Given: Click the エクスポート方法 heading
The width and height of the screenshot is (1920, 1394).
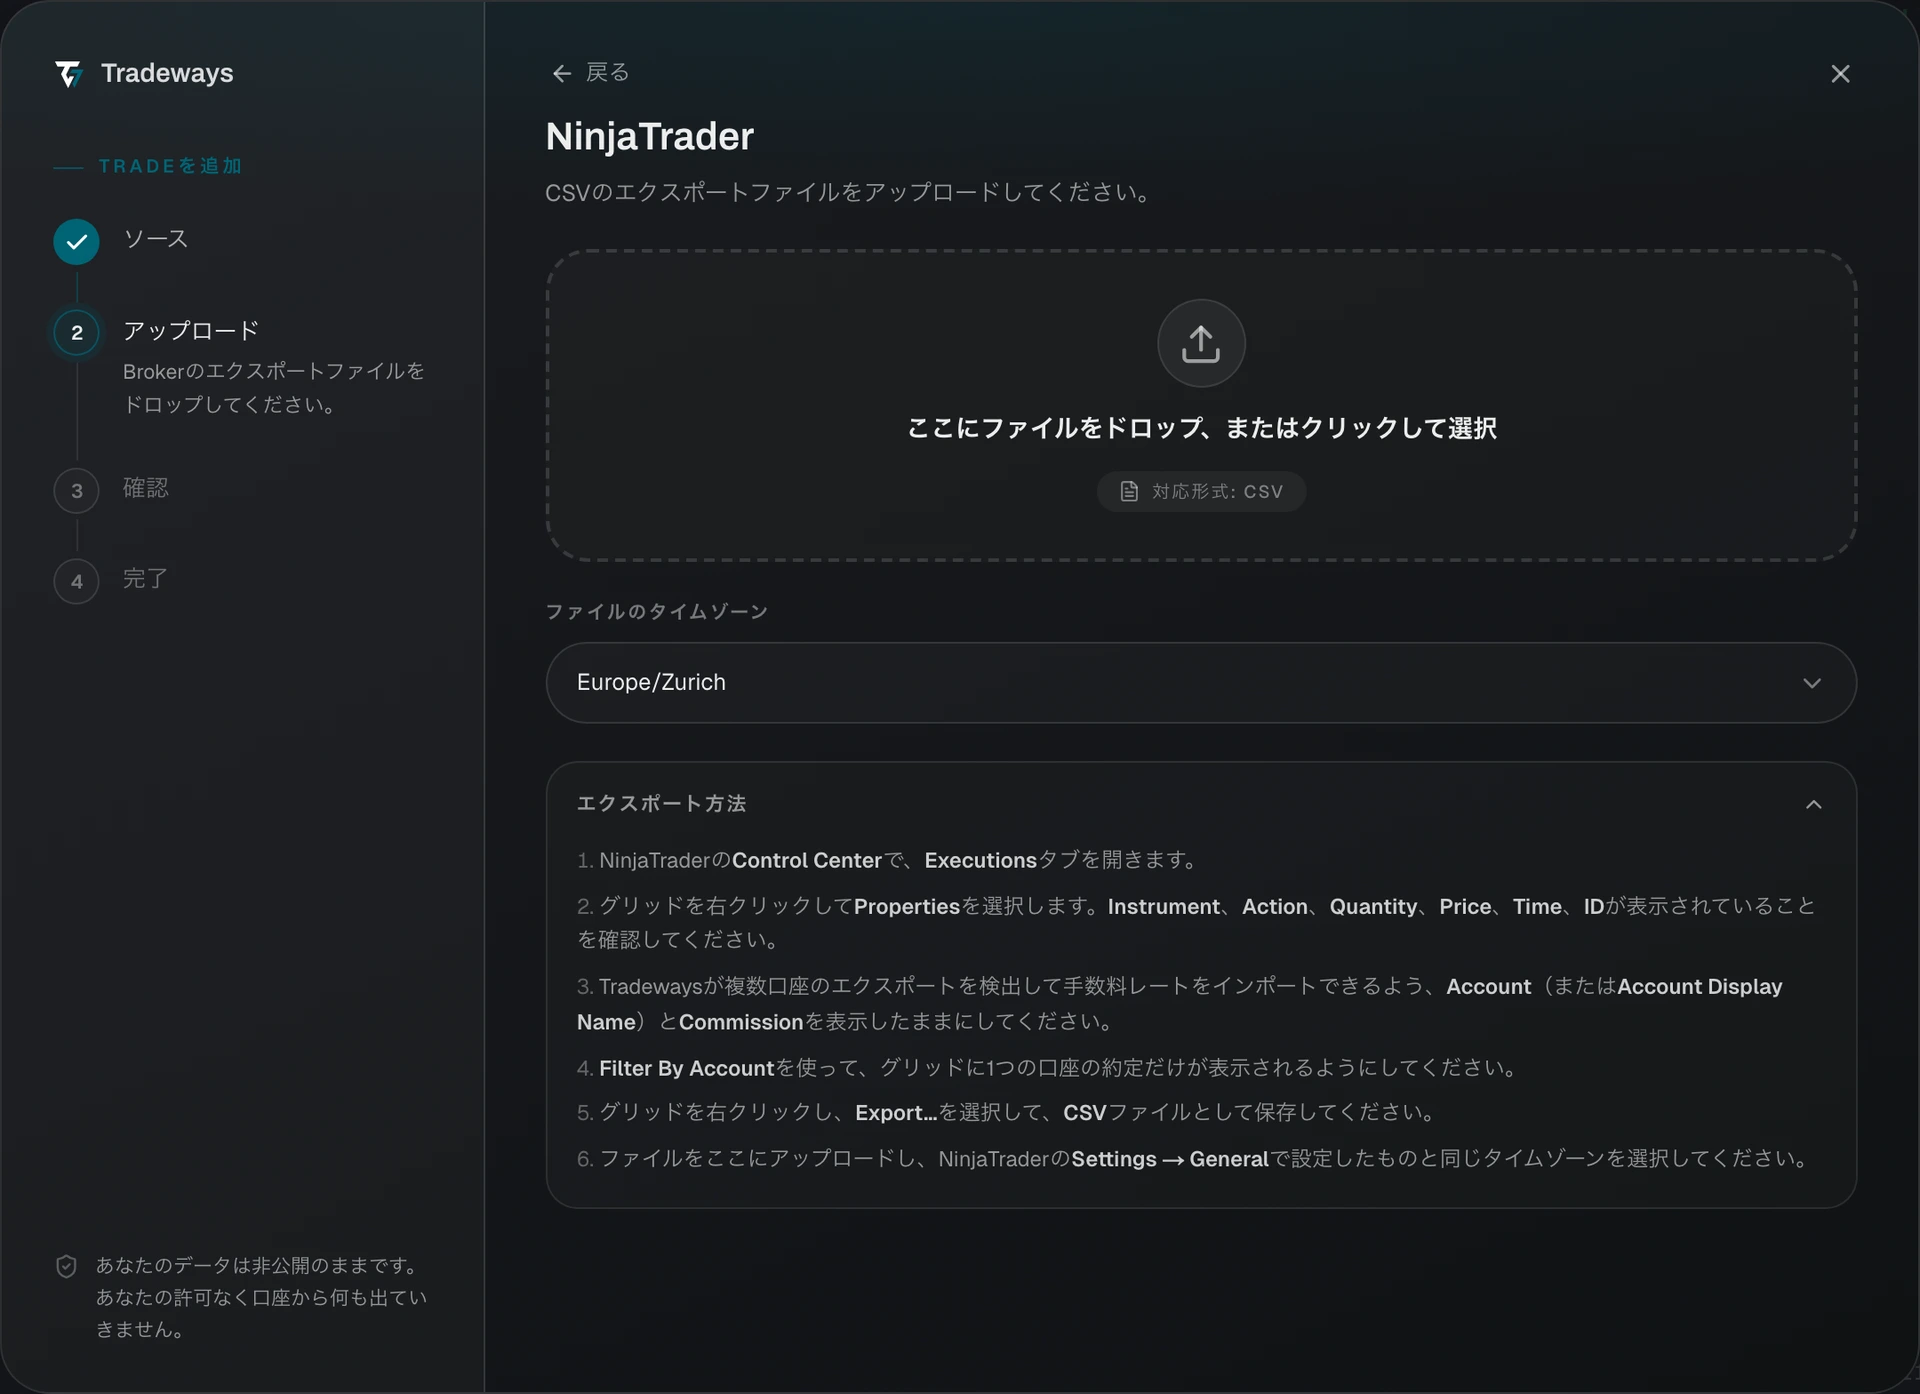Looking at the screenshot, I should (661, 804).
